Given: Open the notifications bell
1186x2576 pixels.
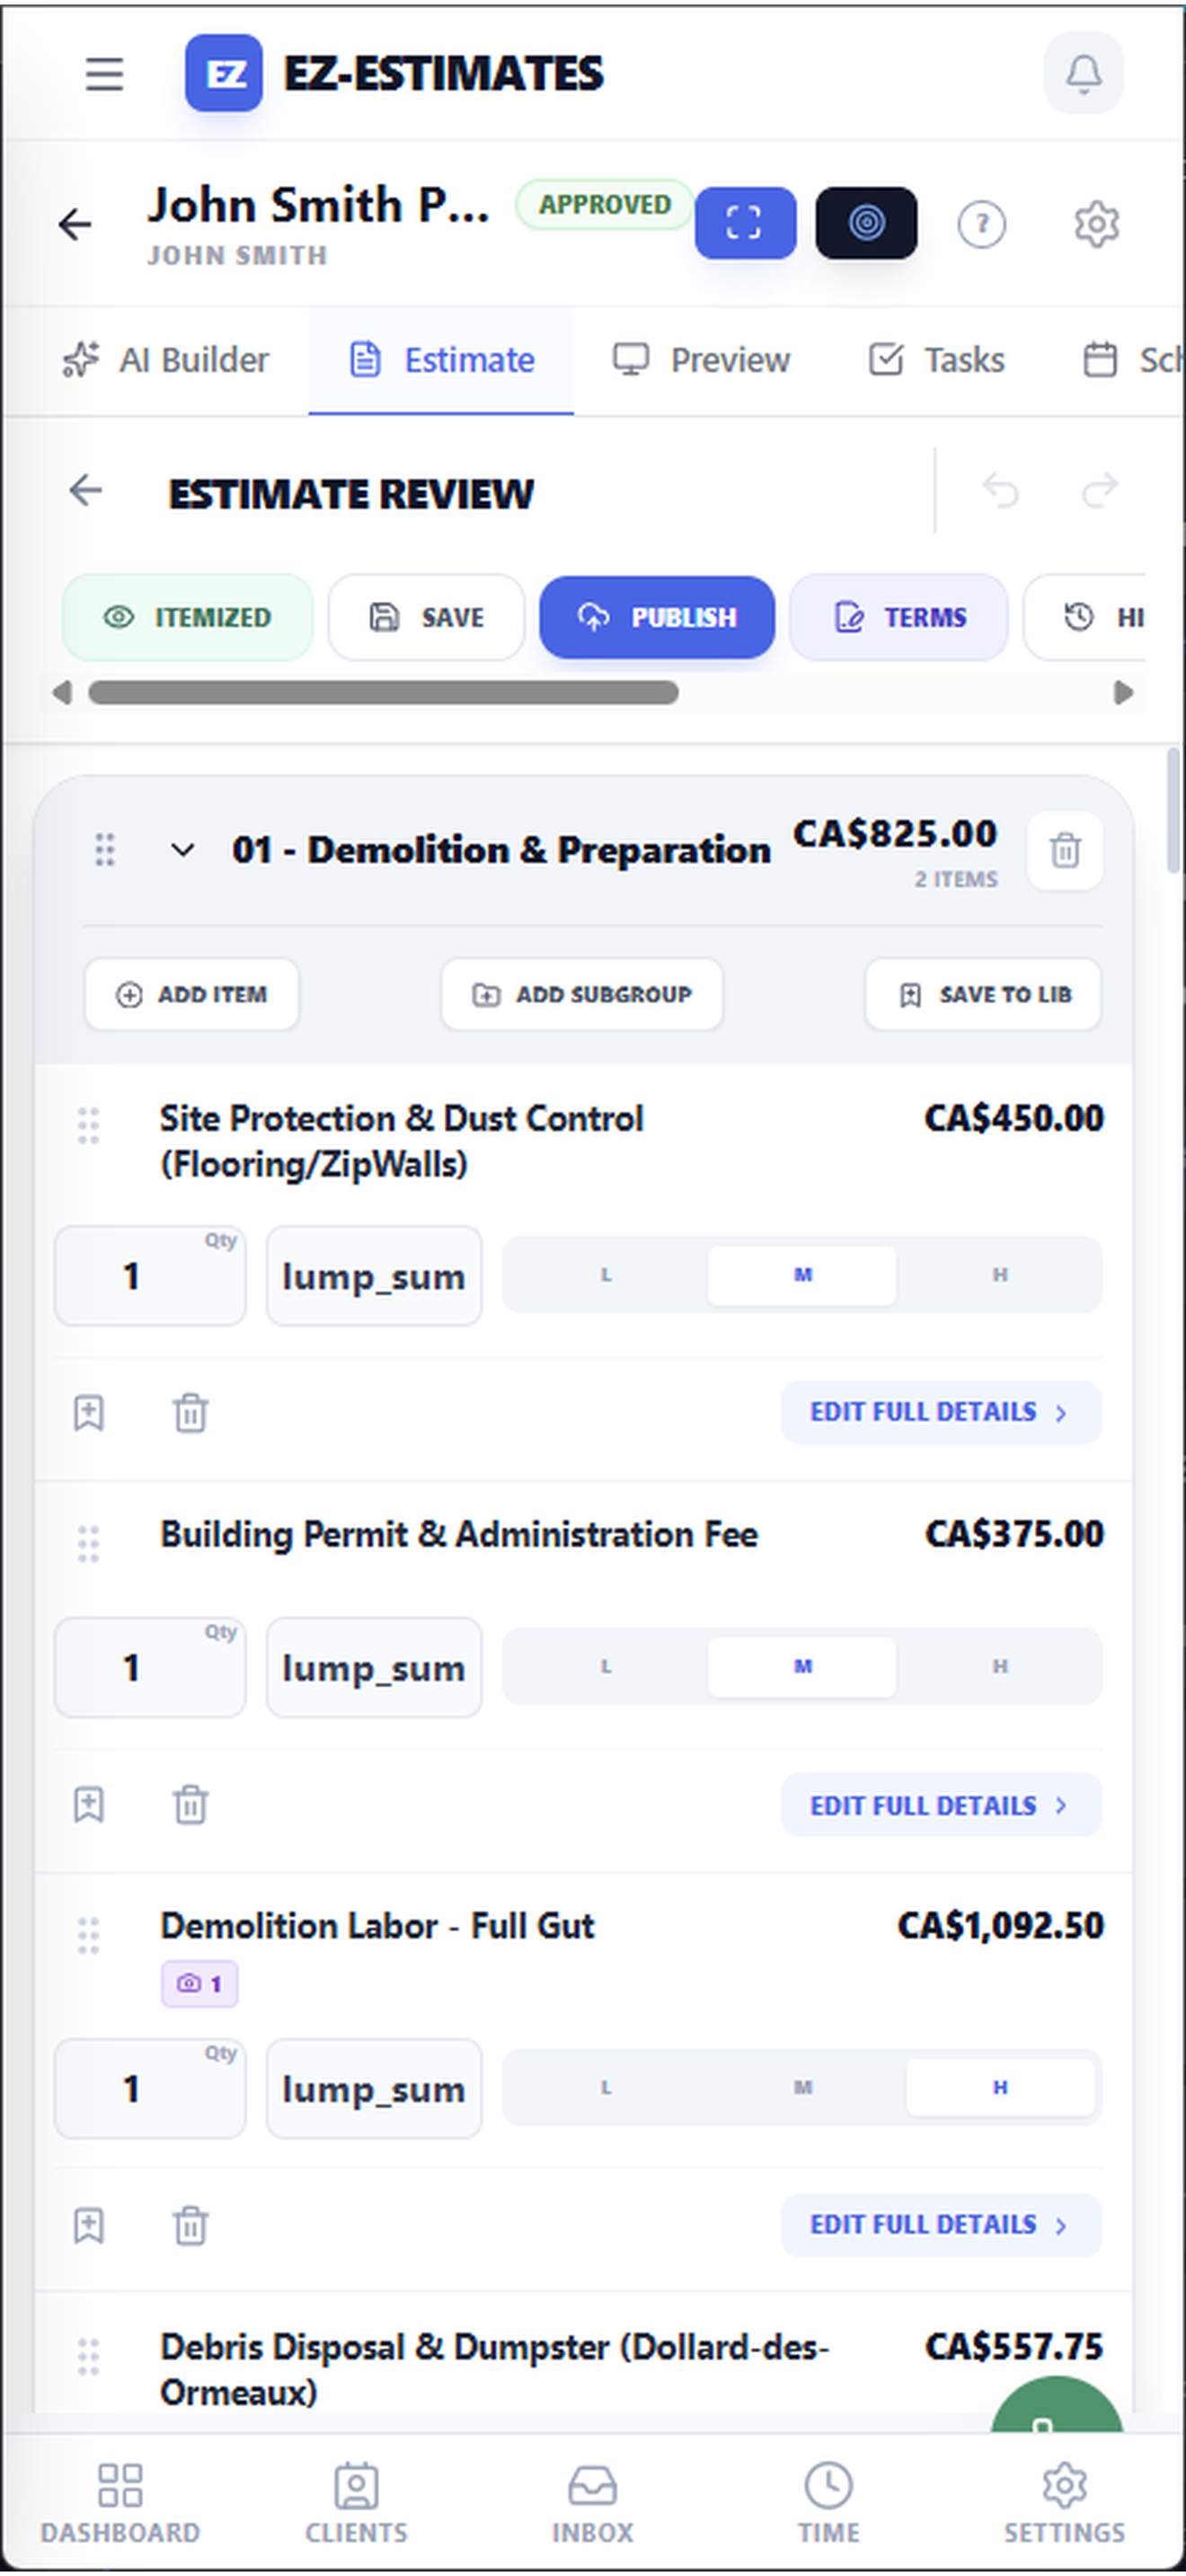Looking at the screenshot, I should pyautogui.click(x=1084, y=72).
